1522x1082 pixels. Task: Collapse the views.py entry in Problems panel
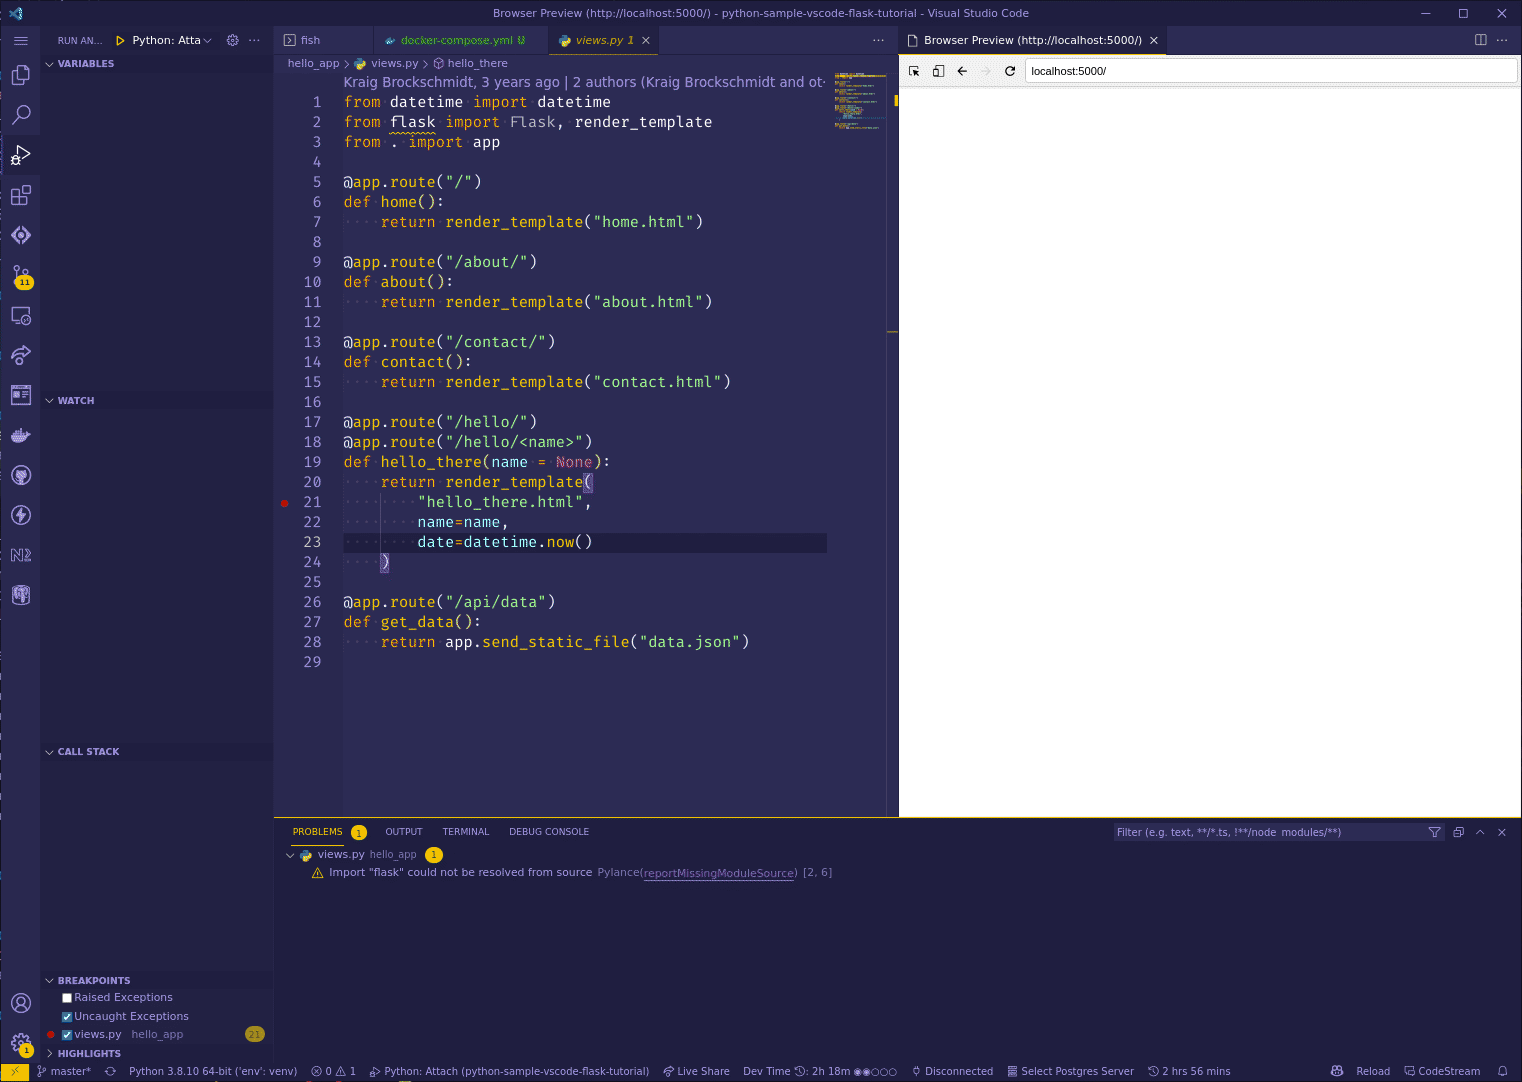pos(290,854)
